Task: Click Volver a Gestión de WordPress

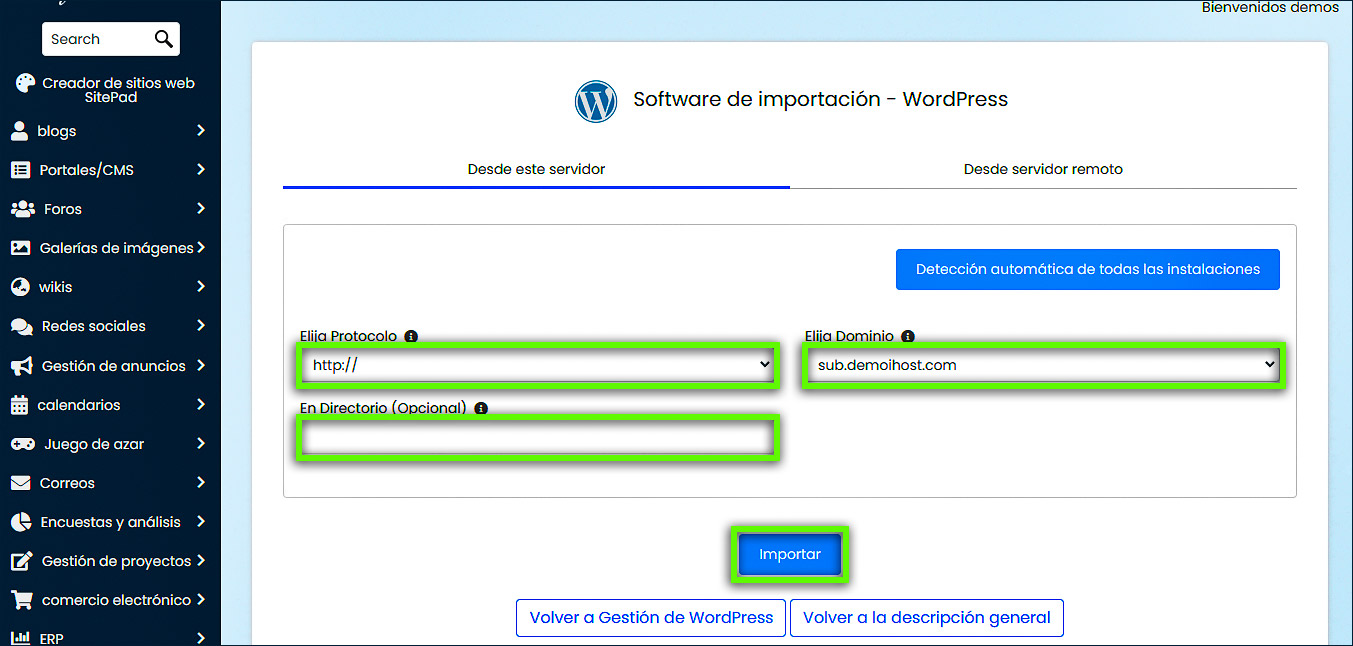Action: [x=650, y=617]
